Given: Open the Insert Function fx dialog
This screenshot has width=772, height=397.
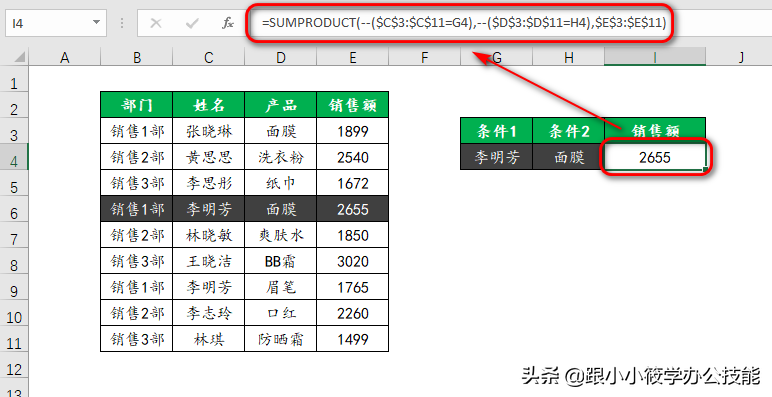Looking at the screenshot, I should tap(227, 23).
